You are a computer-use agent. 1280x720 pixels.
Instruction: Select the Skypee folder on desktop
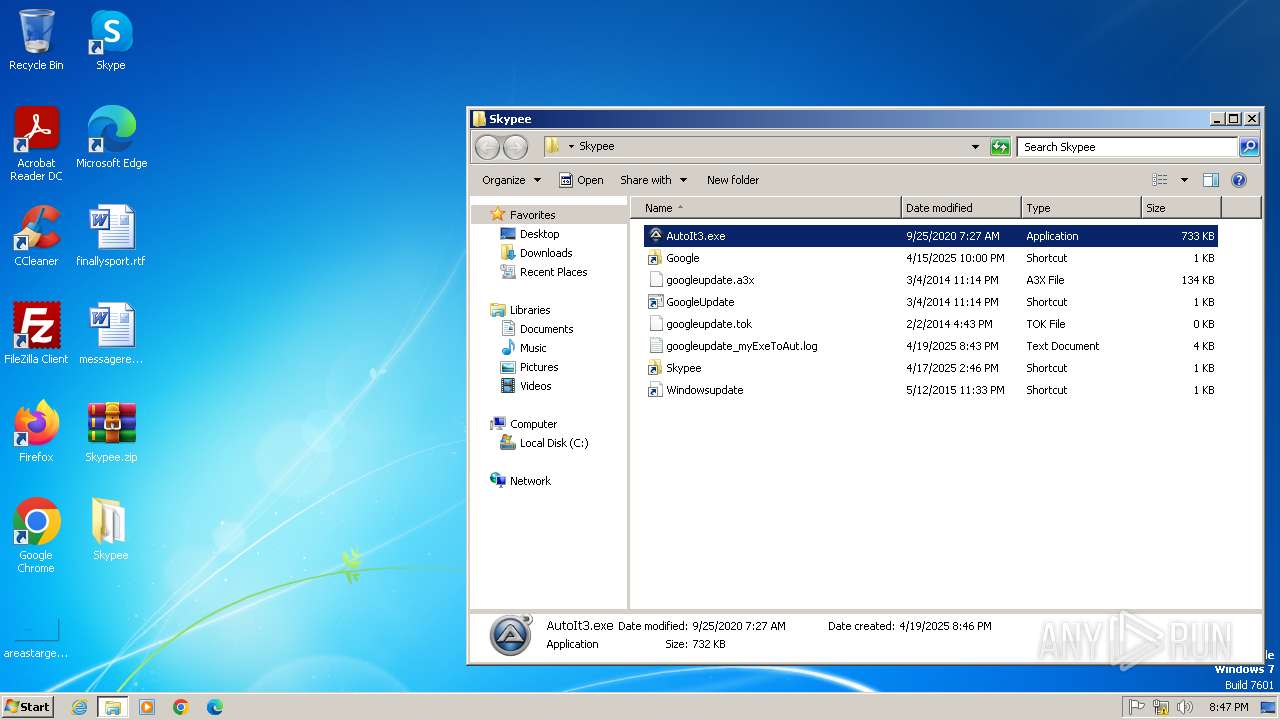tap(111, 530)
